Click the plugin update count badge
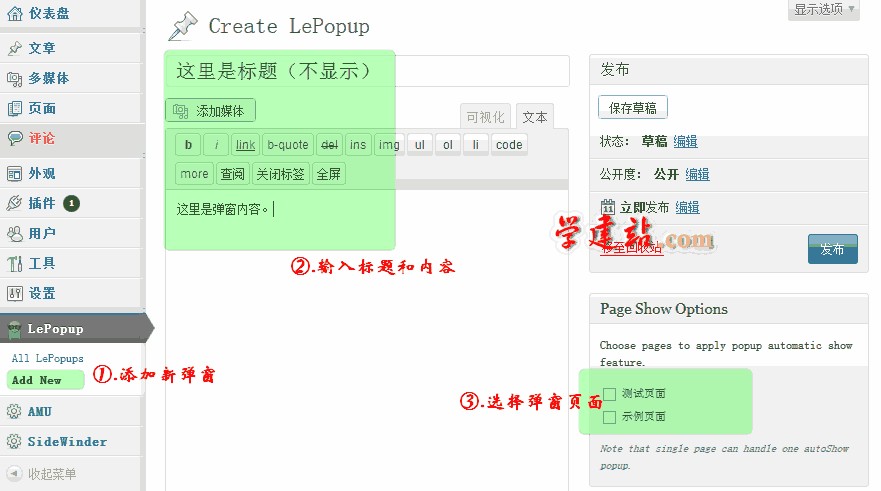The image size is (881, 491). coord(71,203)
